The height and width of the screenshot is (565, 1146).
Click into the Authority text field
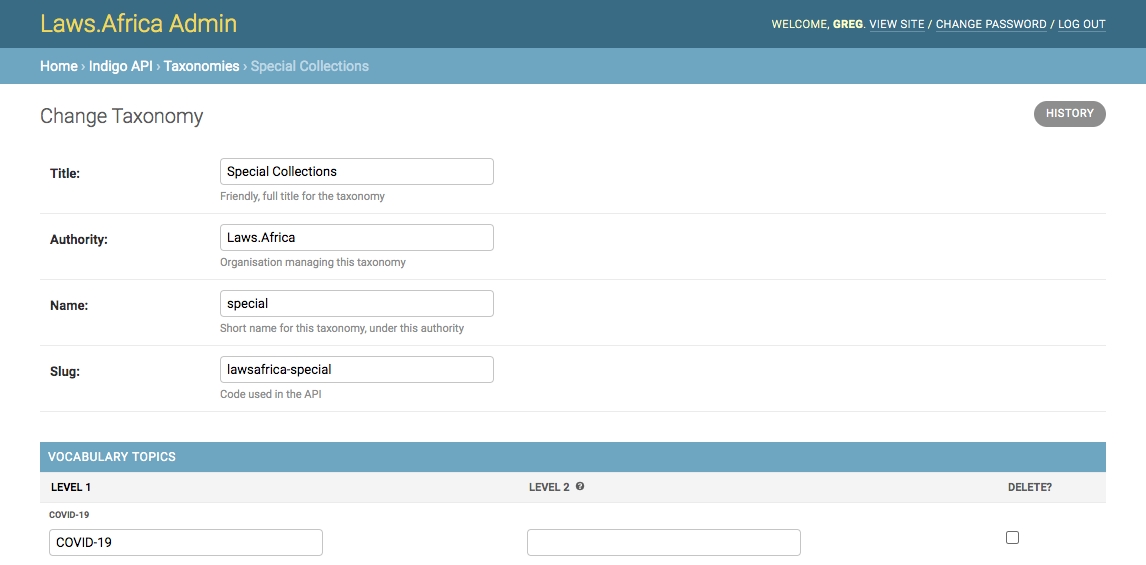coord(356,238)
